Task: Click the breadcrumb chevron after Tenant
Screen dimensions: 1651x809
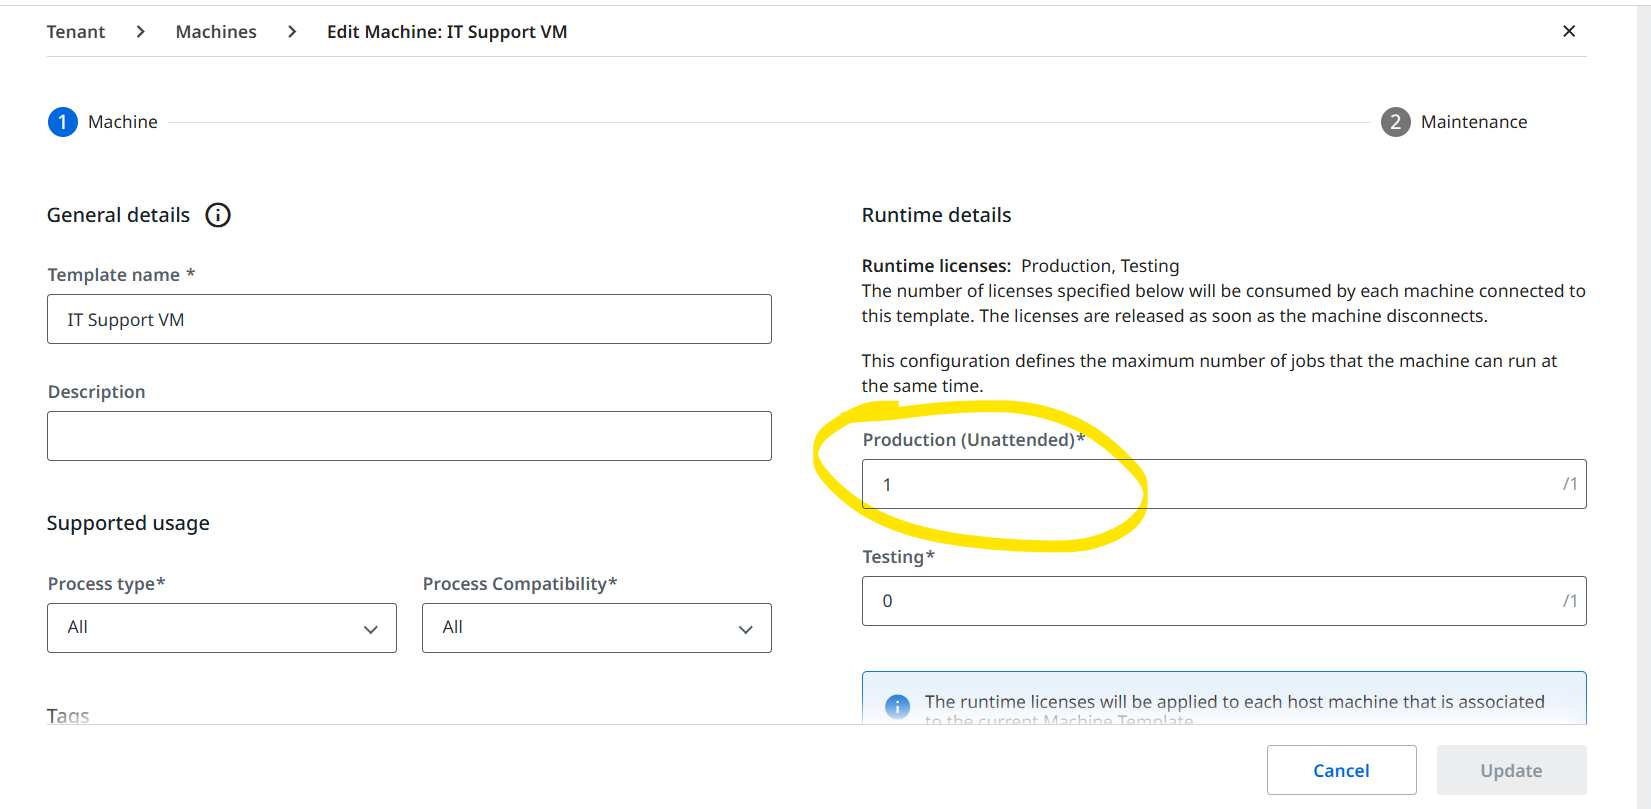Action: point(141,32)
